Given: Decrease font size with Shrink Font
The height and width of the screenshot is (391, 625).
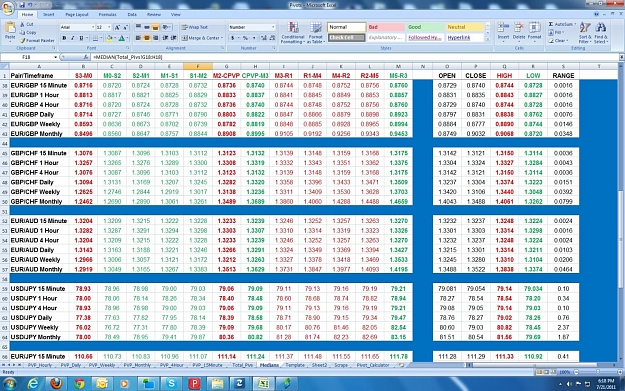Looking at the screenshot, I should click(125, 27).
